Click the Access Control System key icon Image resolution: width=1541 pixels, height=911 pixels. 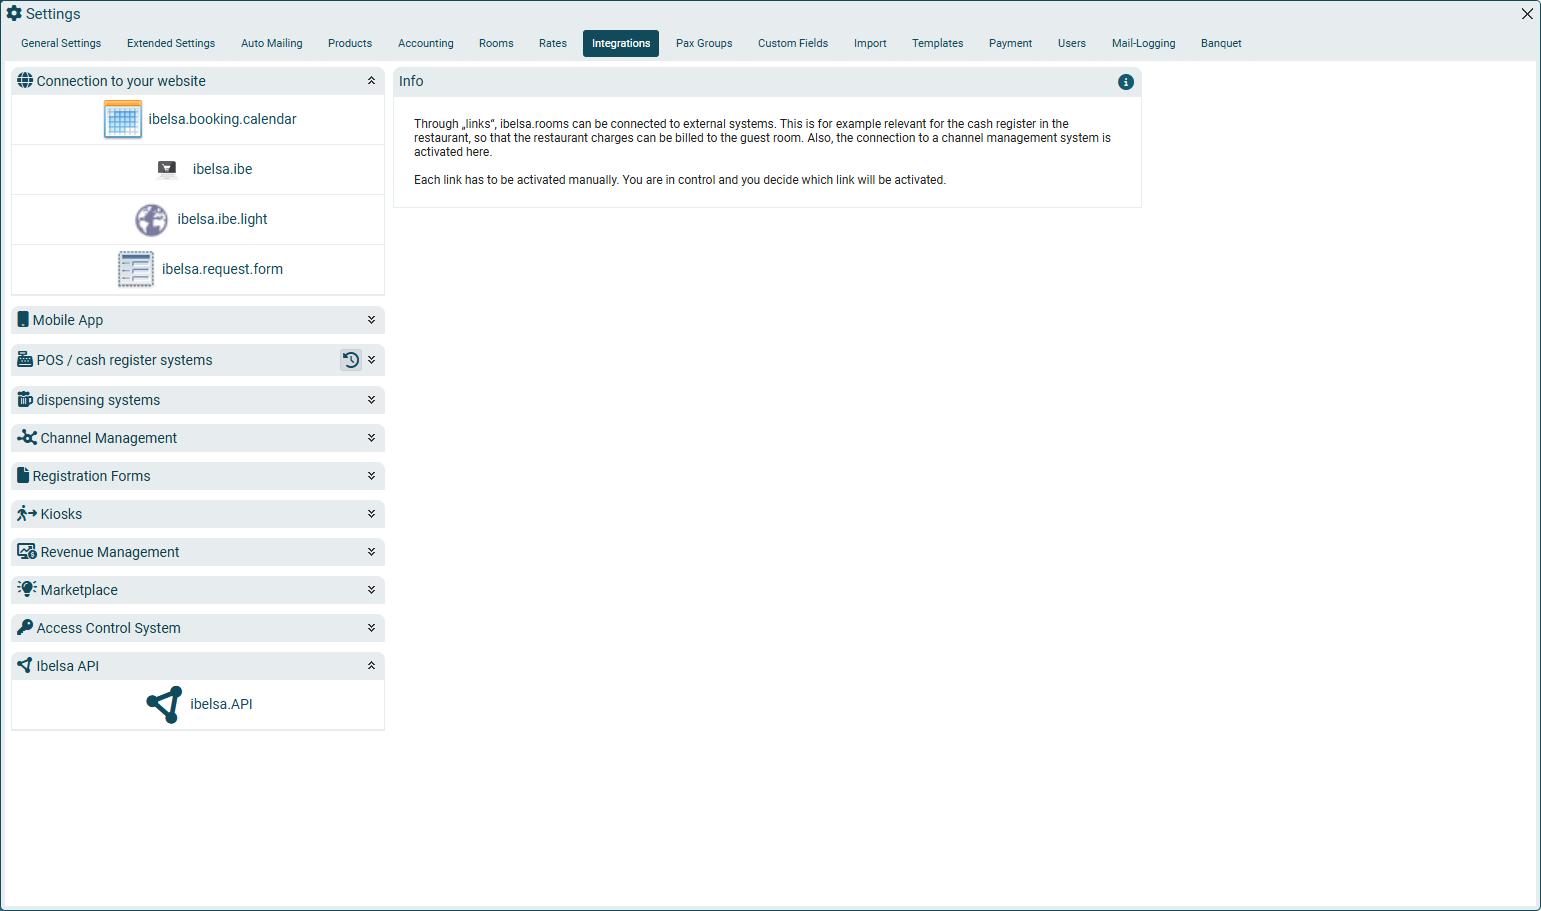pyautogui.click(x=25, y=628)
